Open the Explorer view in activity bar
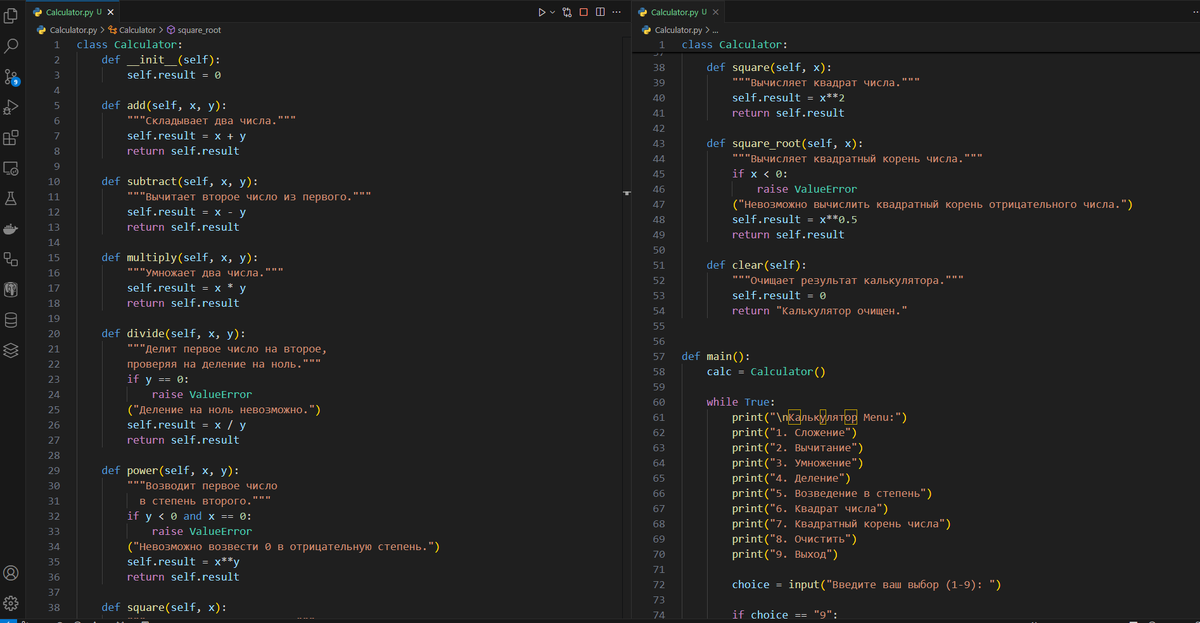Viewport: 1200px width, 623px height. pos(12,15)
